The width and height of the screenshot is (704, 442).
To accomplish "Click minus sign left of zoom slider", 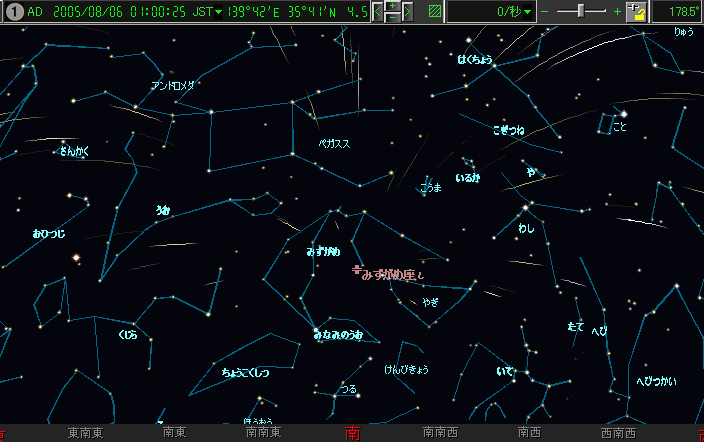I will [x=545, y=12].
